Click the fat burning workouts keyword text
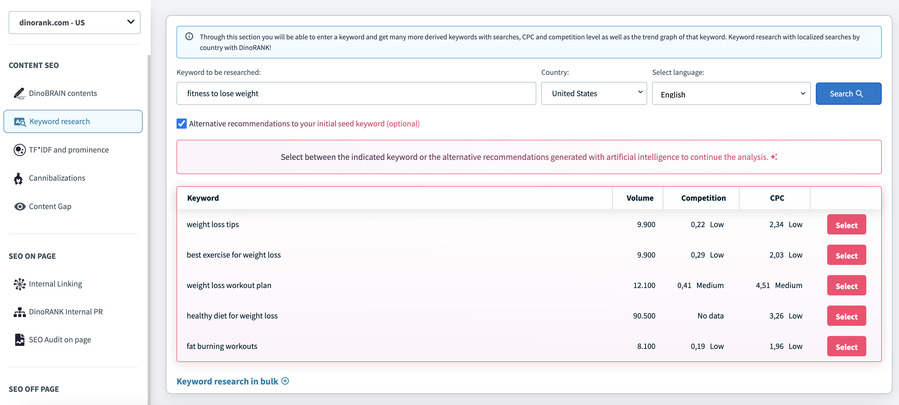This screenshot has width=899, height=405. click(x=222, y=346)
